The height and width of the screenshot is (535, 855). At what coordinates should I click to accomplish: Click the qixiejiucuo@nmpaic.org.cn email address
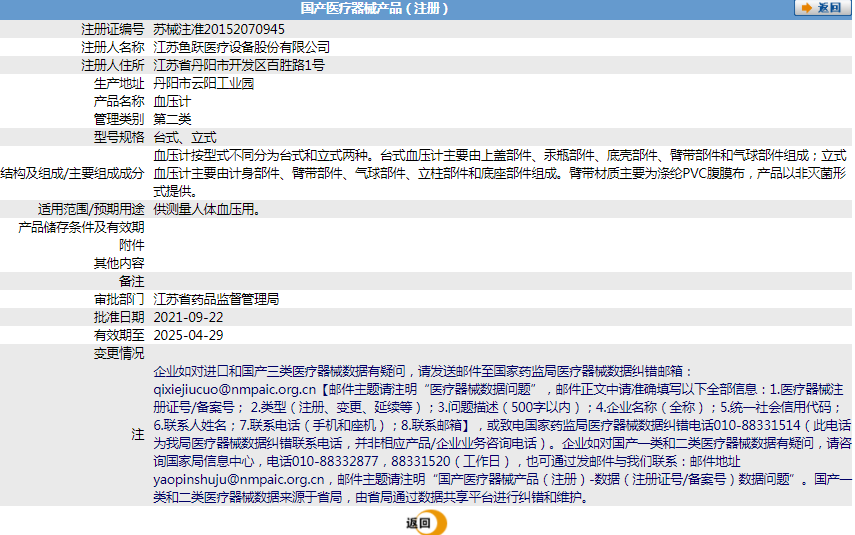click(234, 389)
